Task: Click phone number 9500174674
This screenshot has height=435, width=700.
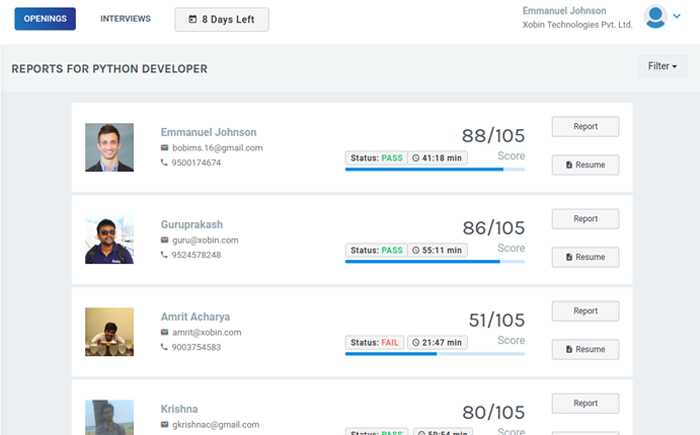Action: coord(196,163)
